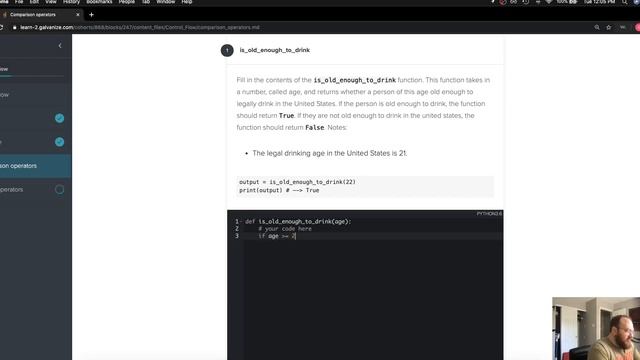Screen dimensions: 640x360
Task: Open the View menu
Action: point(51,2)
